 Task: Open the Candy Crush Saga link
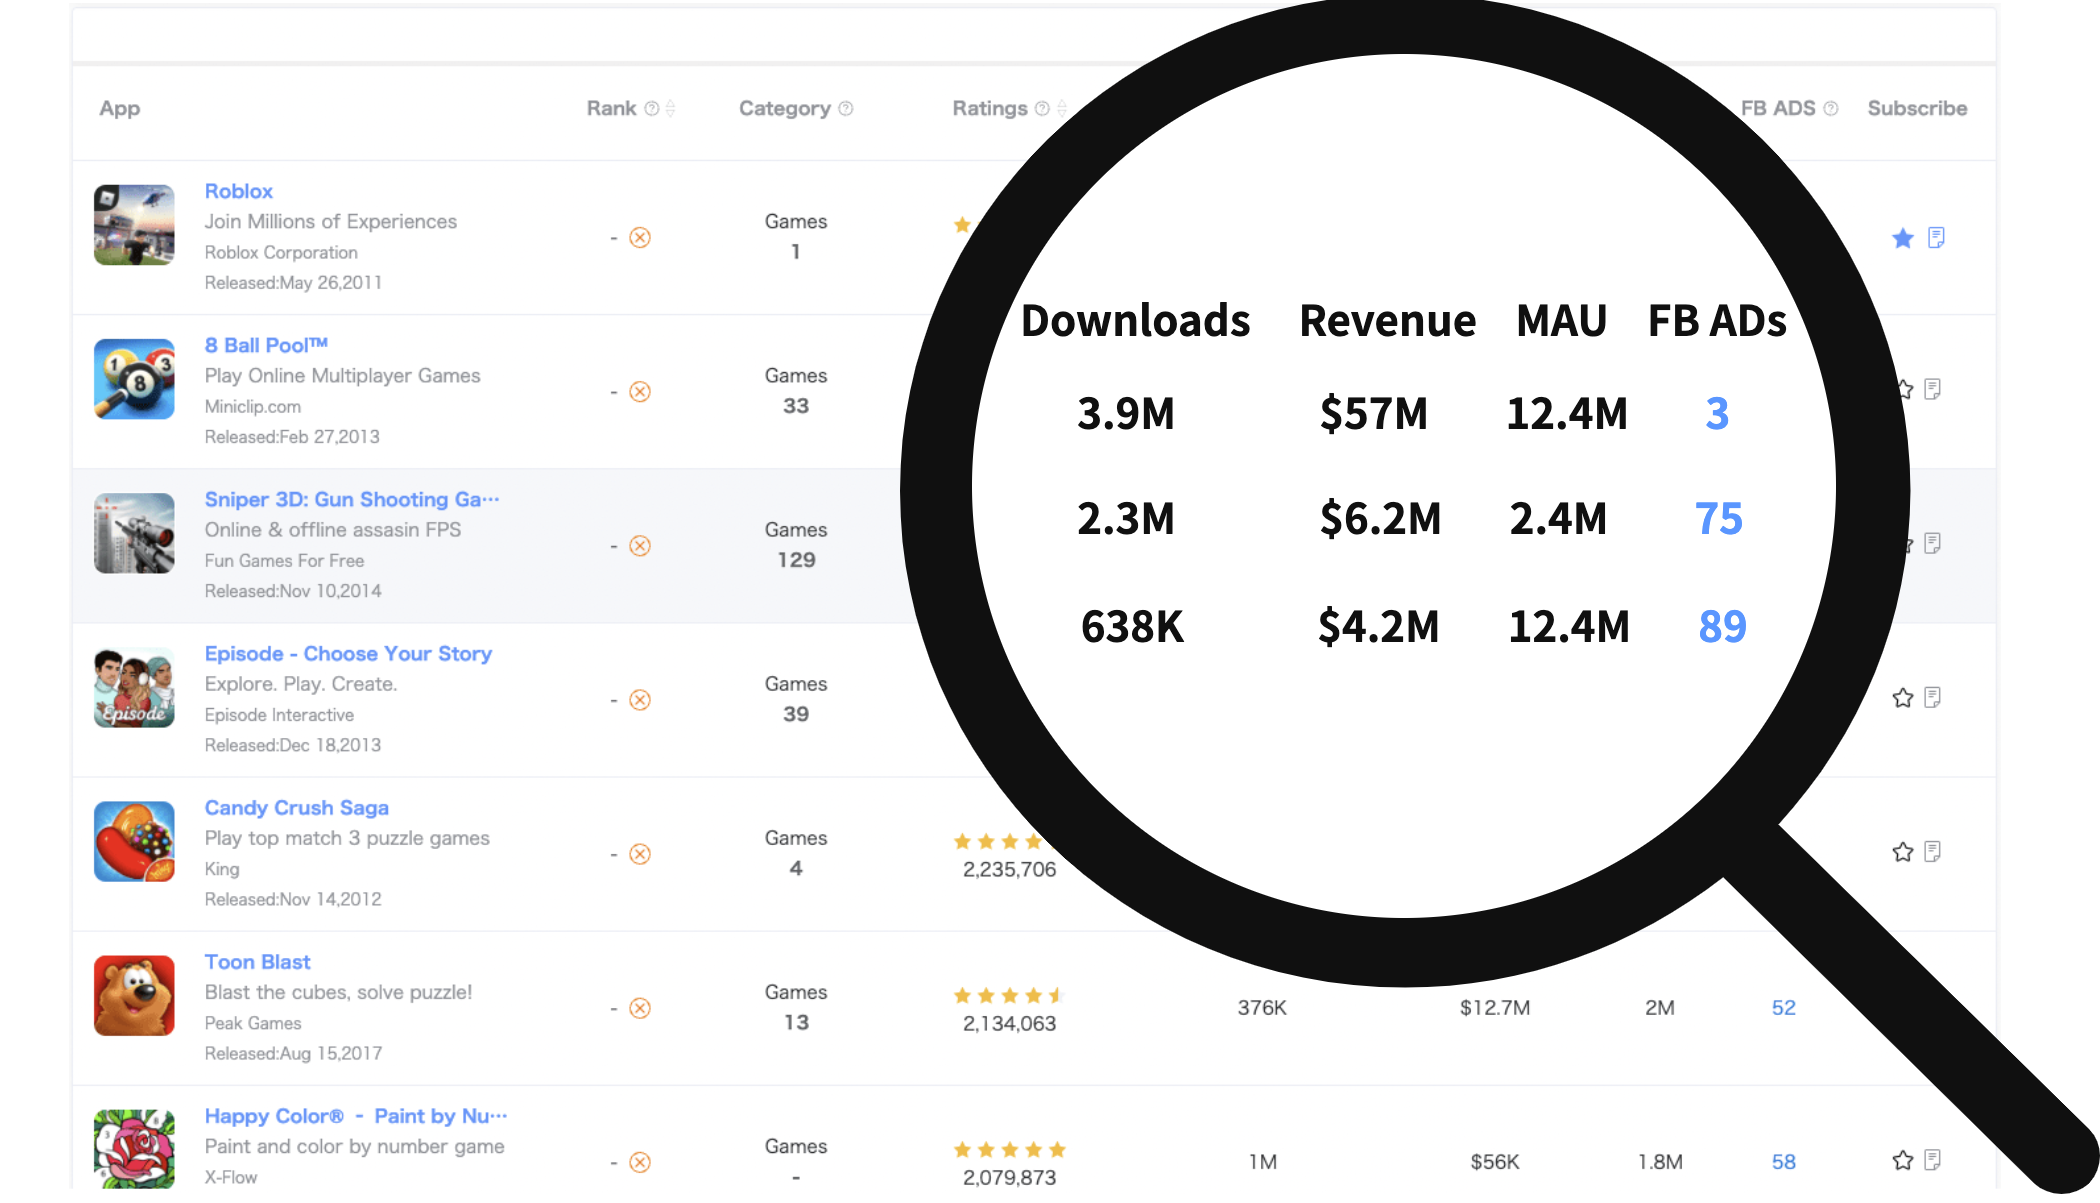(x=296, y=807)
